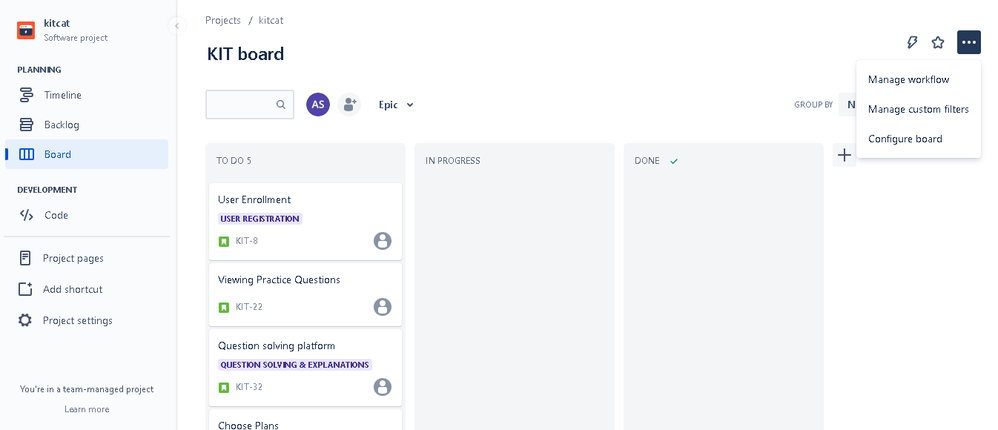Choose Configure board from the menu

coord(918,139)
